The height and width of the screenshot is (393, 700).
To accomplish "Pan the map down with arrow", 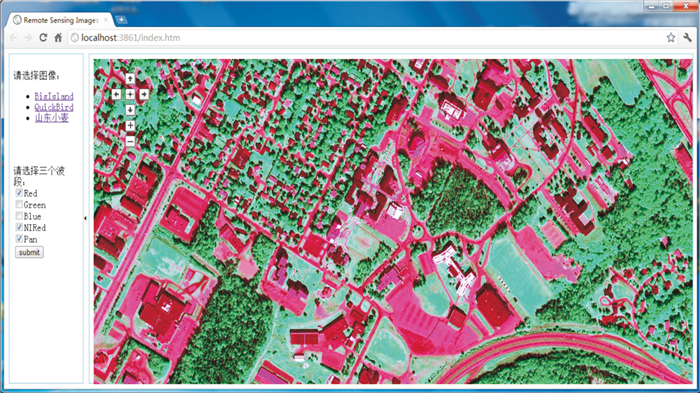I will (x=130, y=110).
